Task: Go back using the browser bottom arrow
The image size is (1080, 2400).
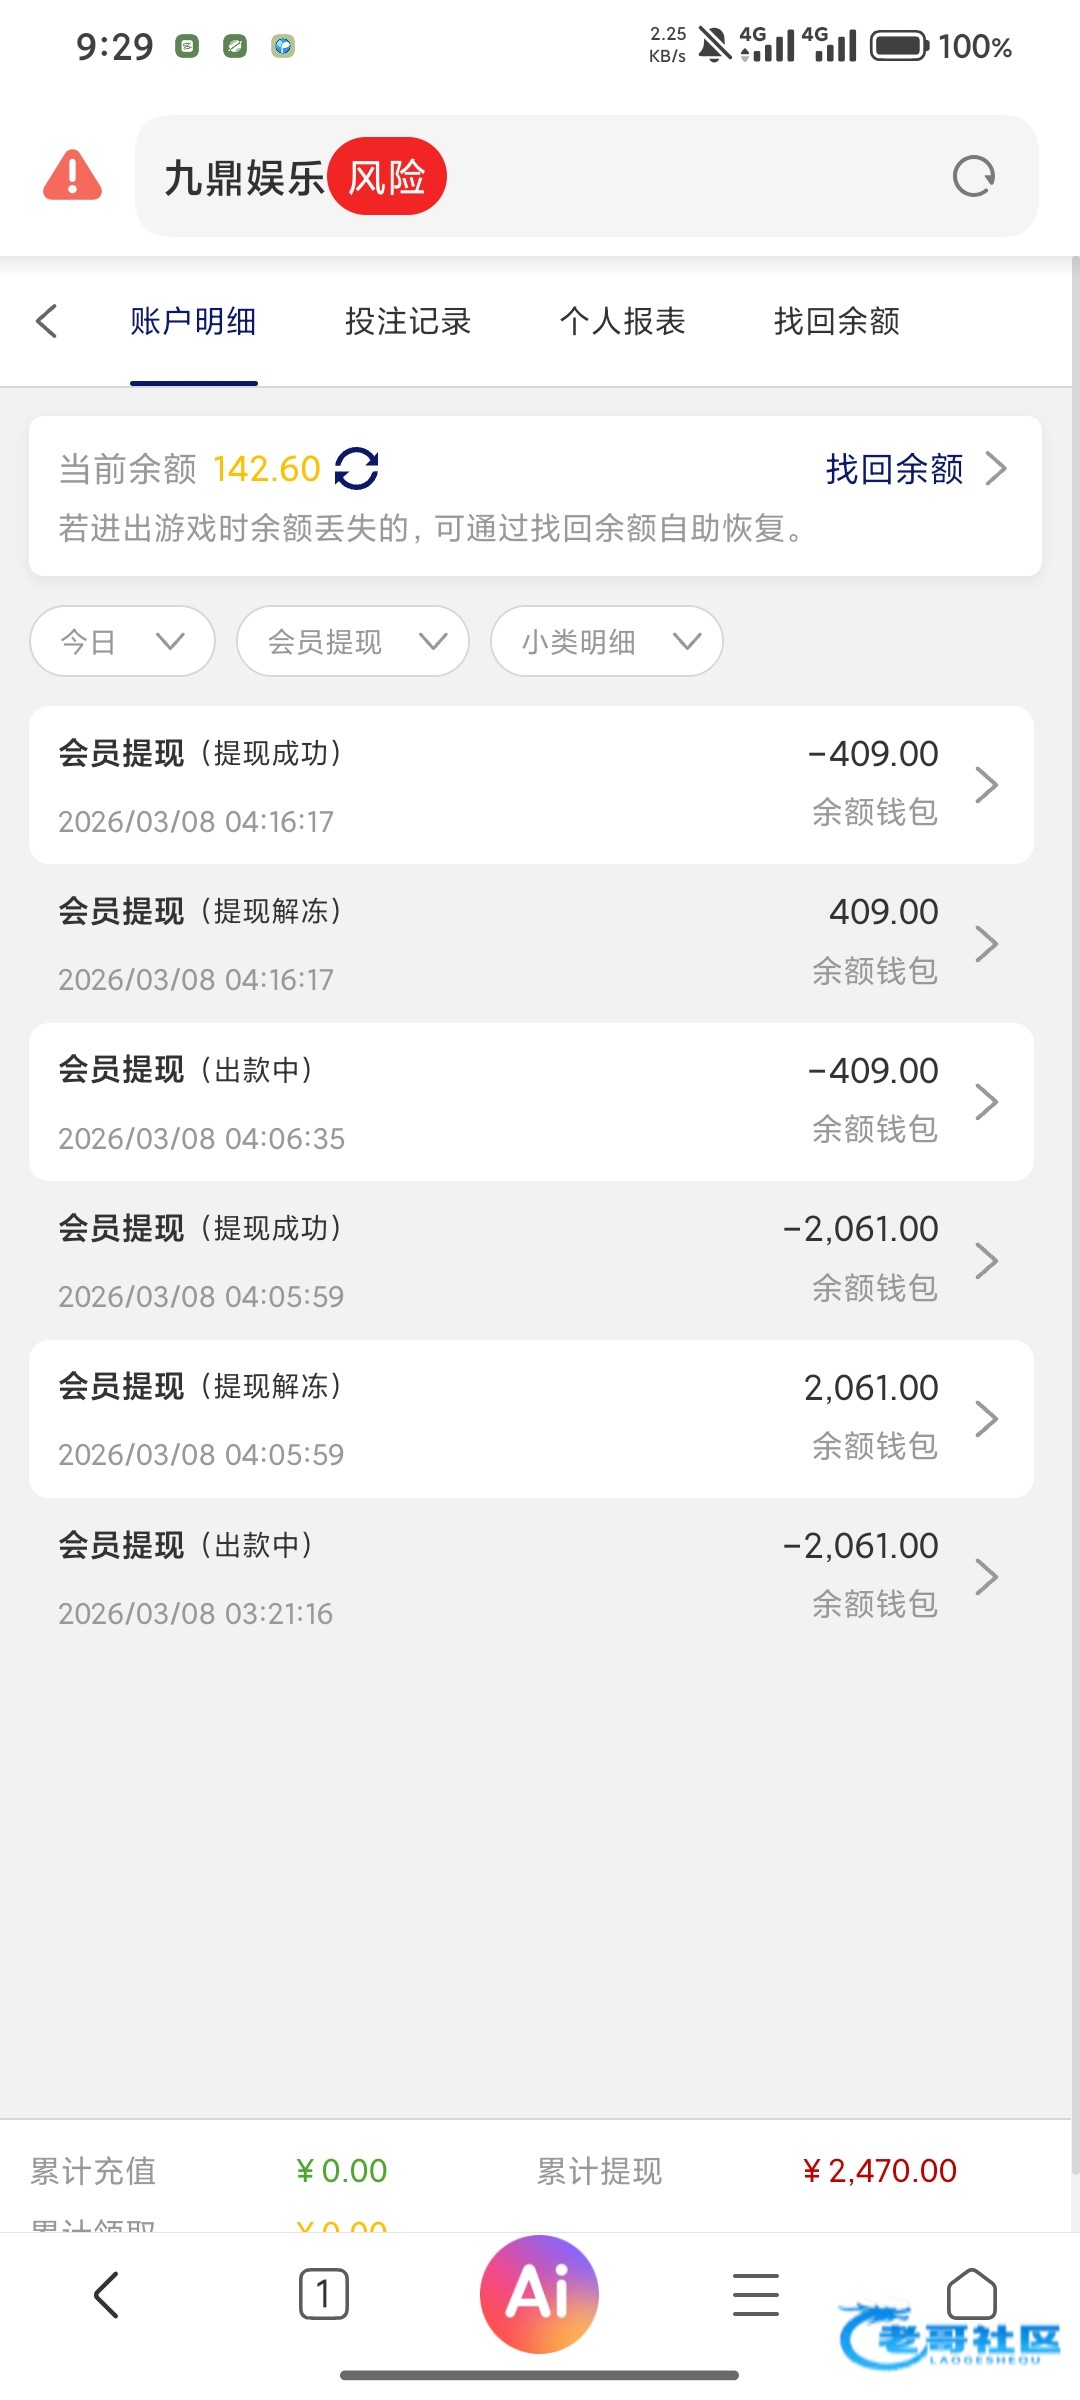Action: [x=107, y=2293]
